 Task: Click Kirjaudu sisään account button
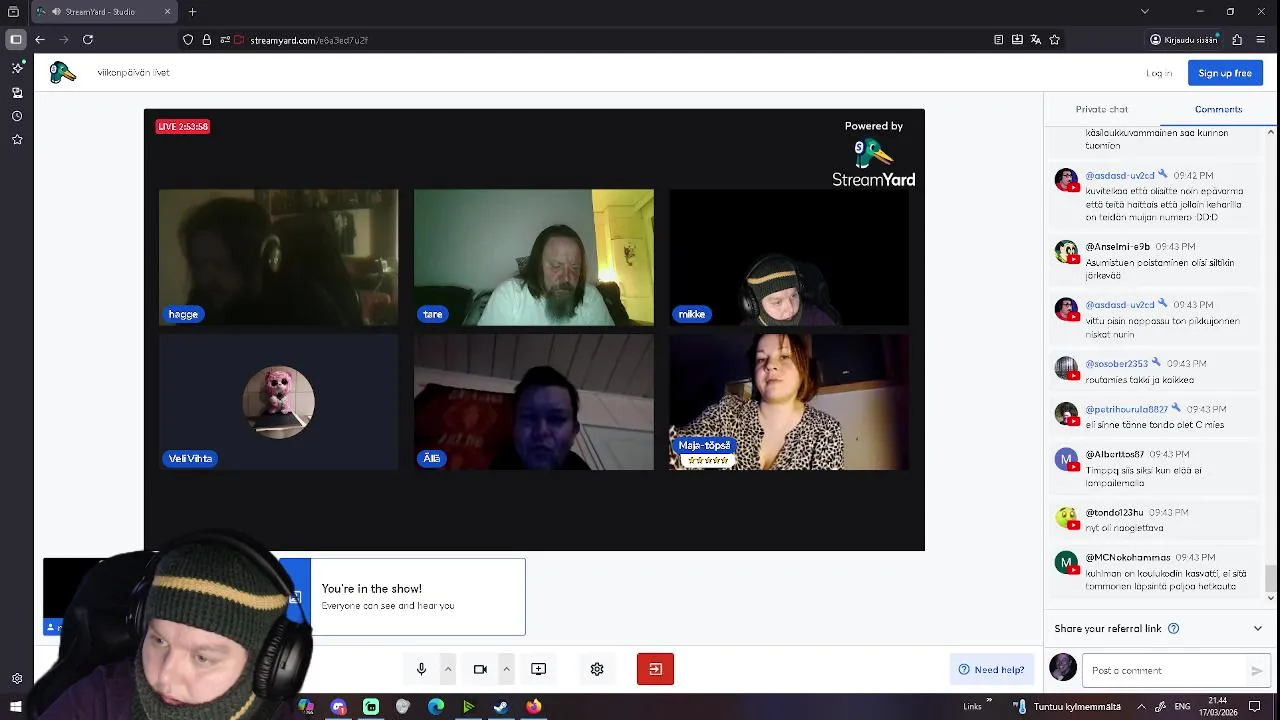tap(1184, 40)
